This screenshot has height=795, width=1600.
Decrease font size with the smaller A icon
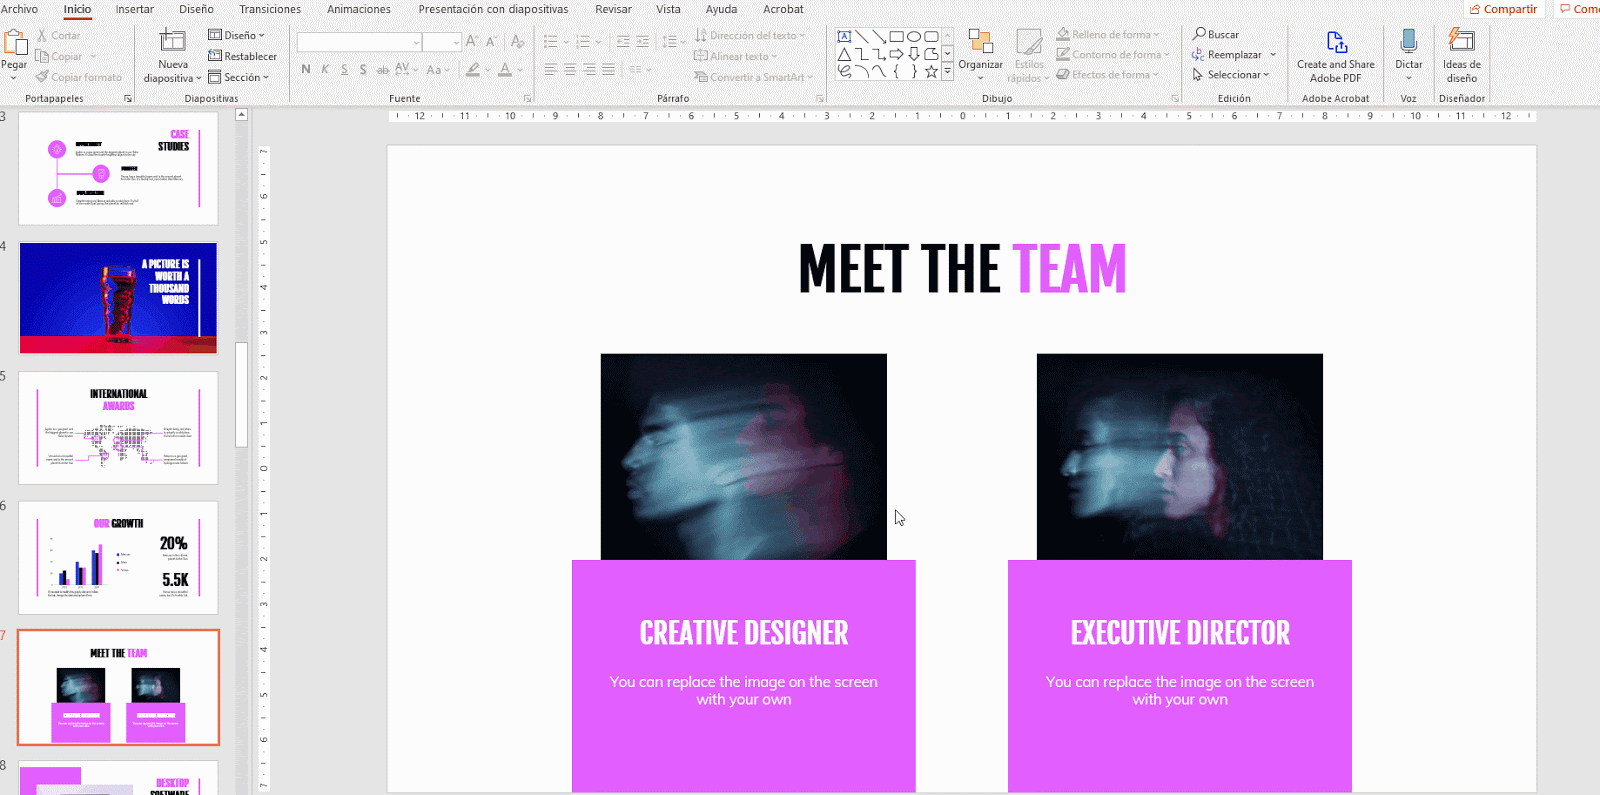[491, 41]
